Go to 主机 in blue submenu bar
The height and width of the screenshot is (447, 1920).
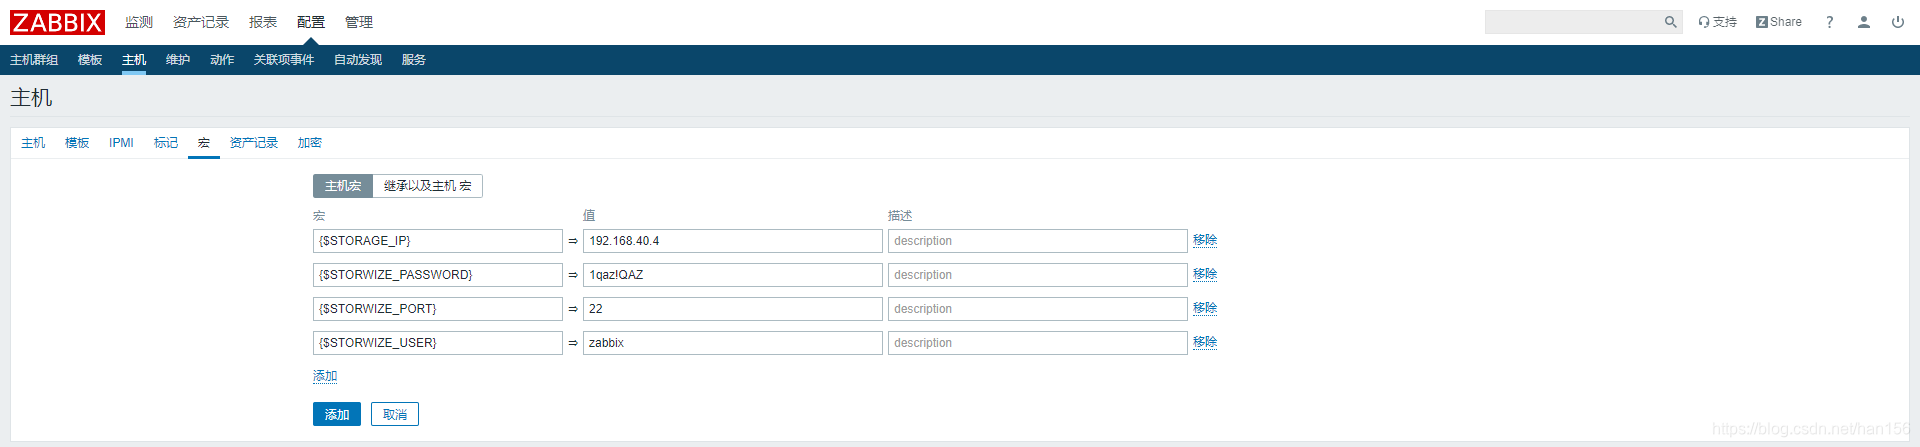(x=134, y=60)
